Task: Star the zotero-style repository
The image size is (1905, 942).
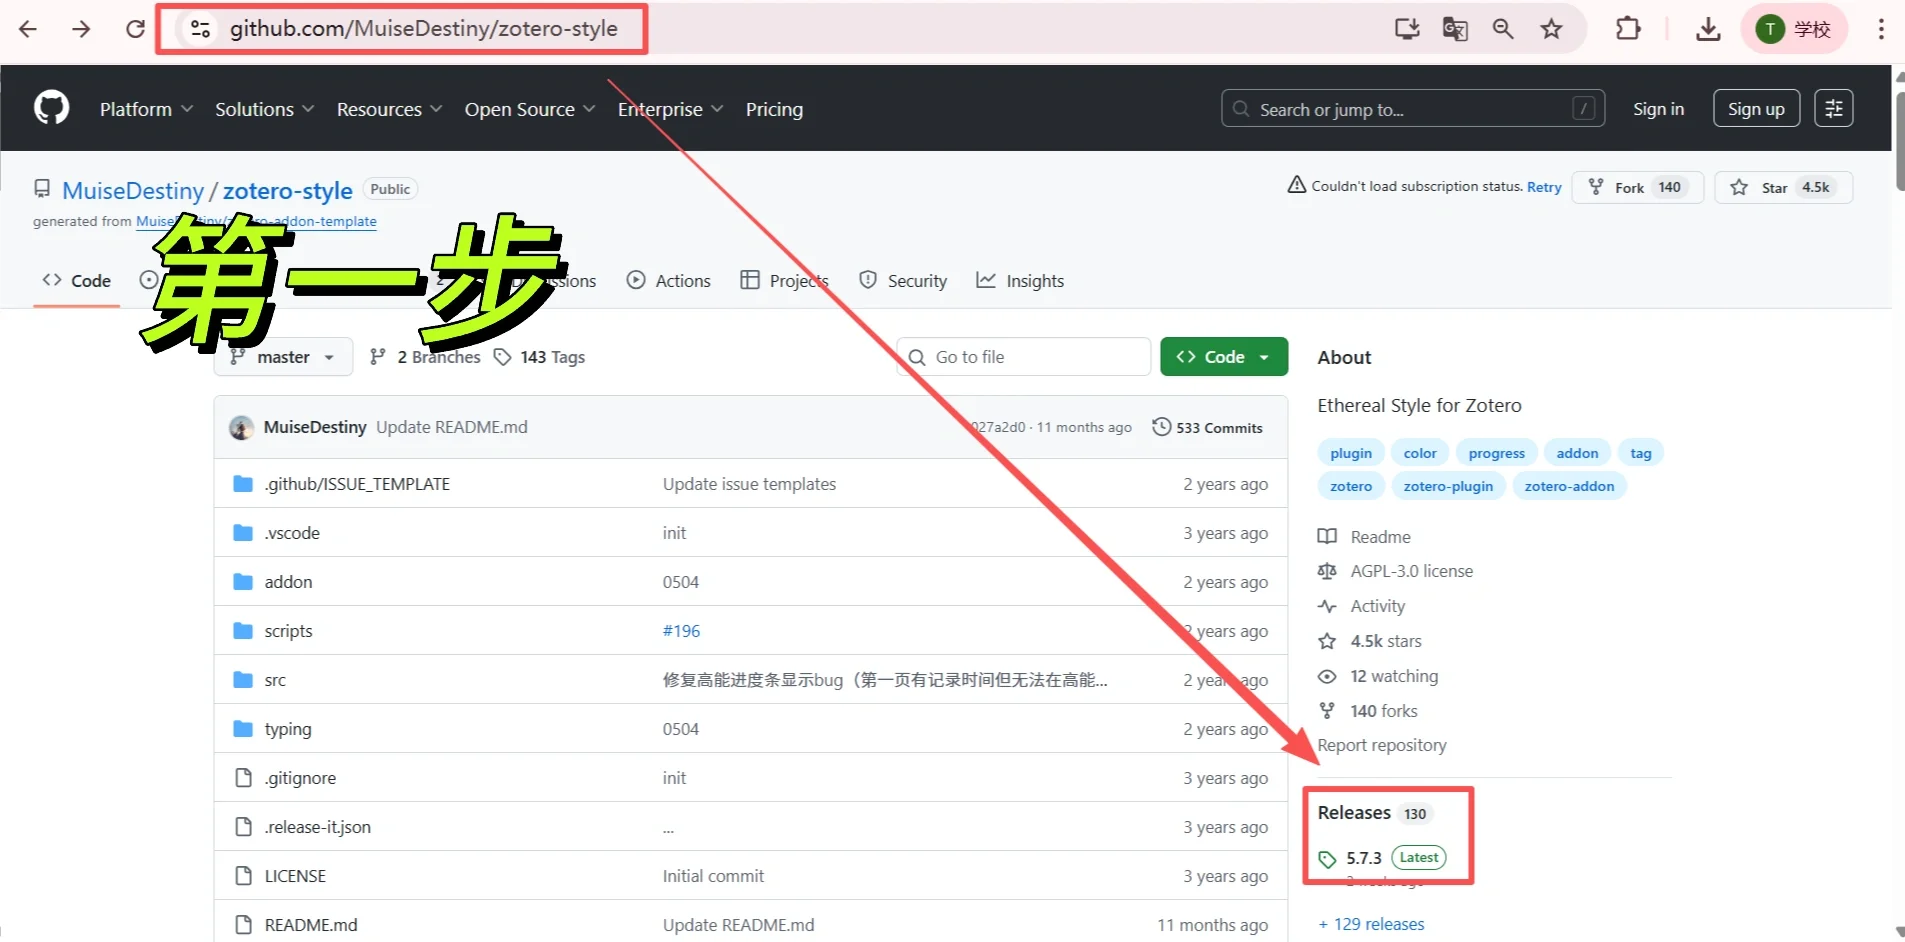Action: [x=1783, y=187]
